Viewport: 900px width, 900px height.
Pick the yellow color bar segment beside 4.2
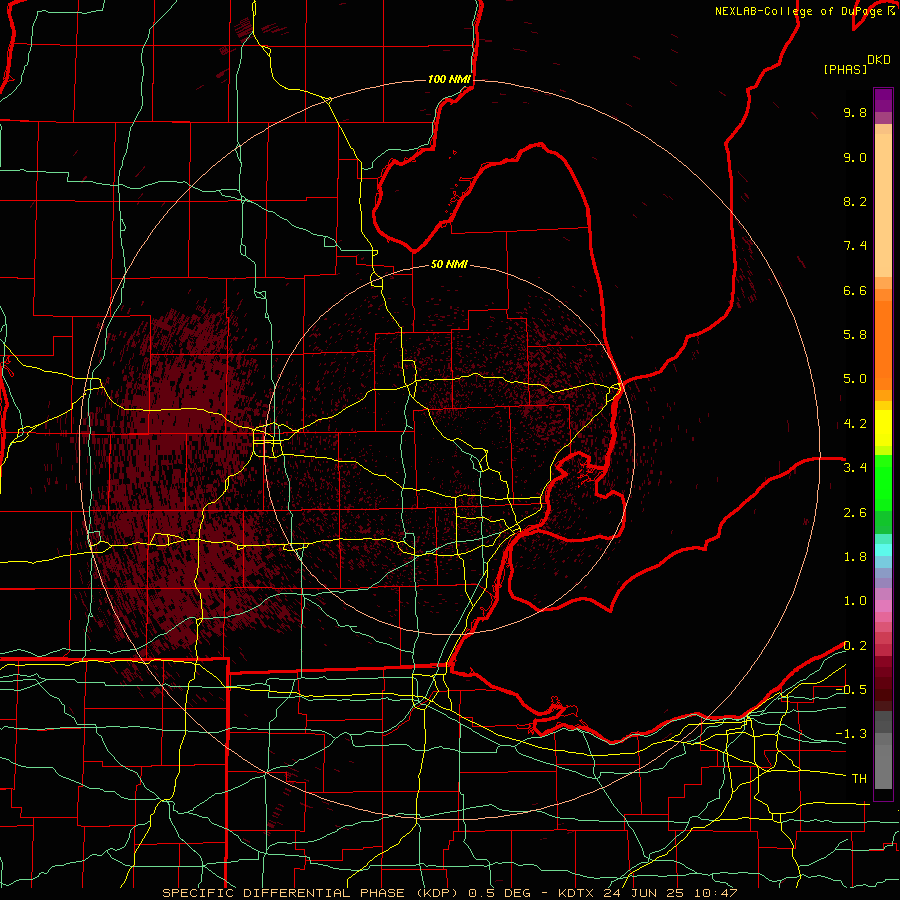(883, 428)
